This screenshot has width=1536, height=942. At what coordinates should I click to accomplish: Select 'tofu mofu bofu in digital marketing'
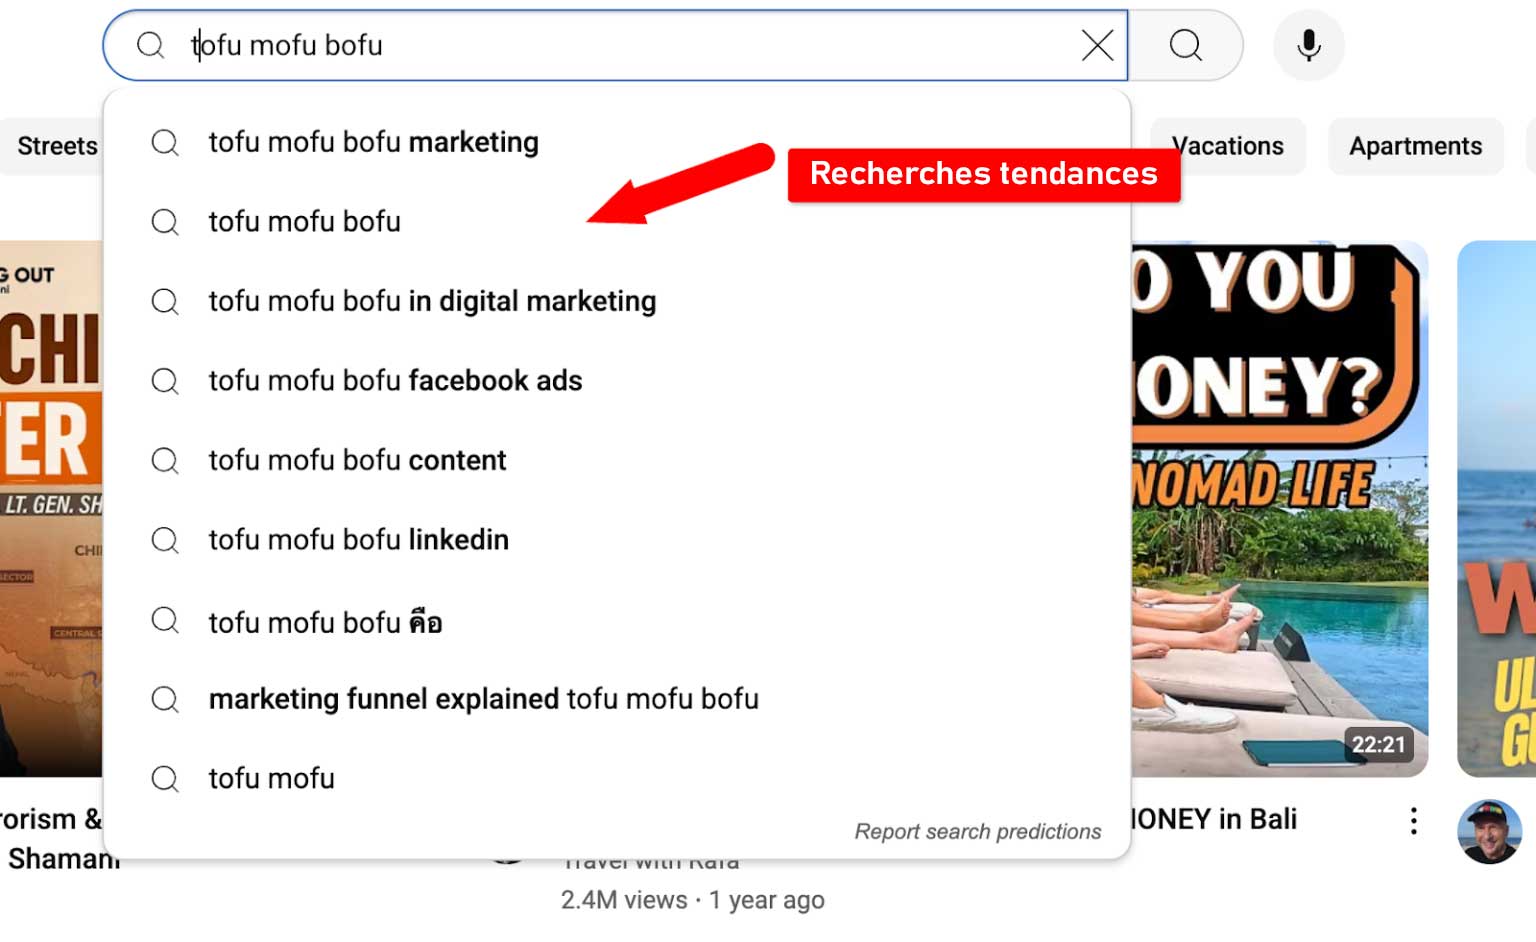pos(432,301)
